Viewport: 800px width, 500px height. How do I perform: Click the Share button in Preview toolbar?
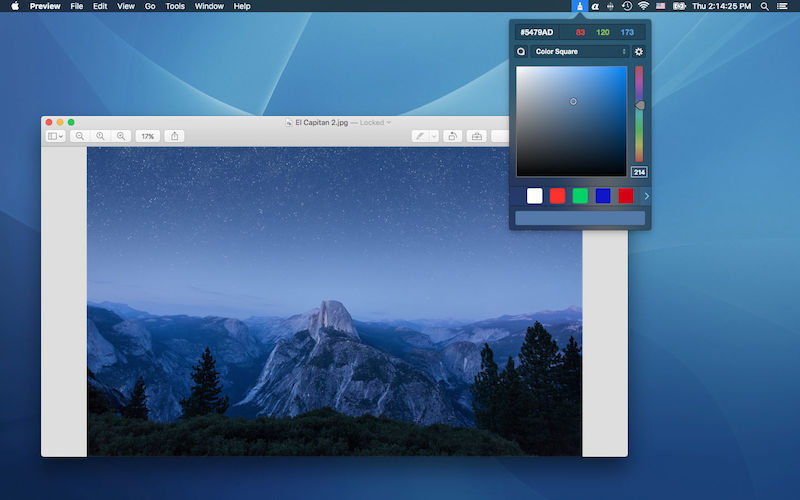click(174, 136)
